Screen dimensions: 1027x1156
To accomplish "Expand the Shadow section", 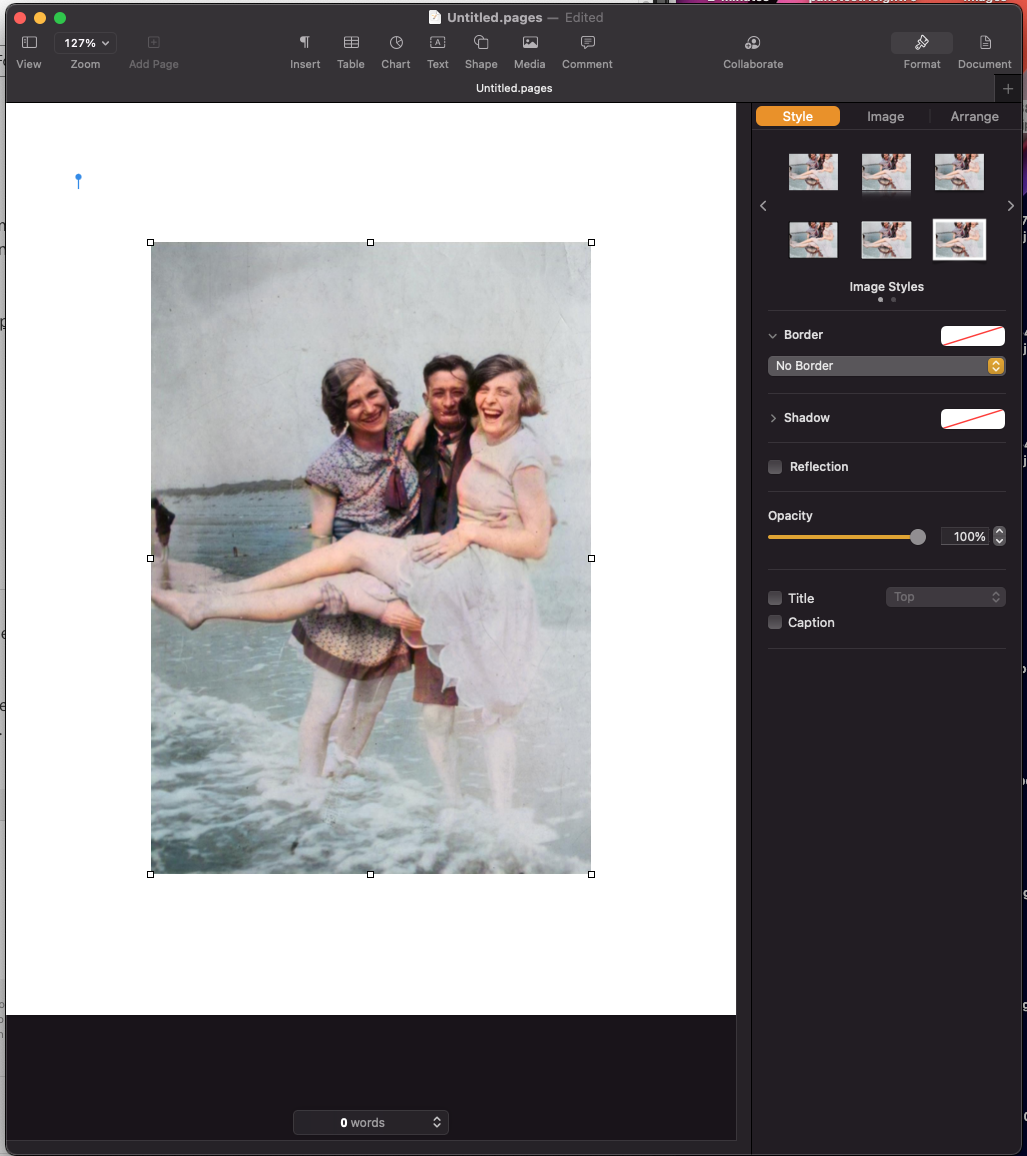I will point(773,418).
